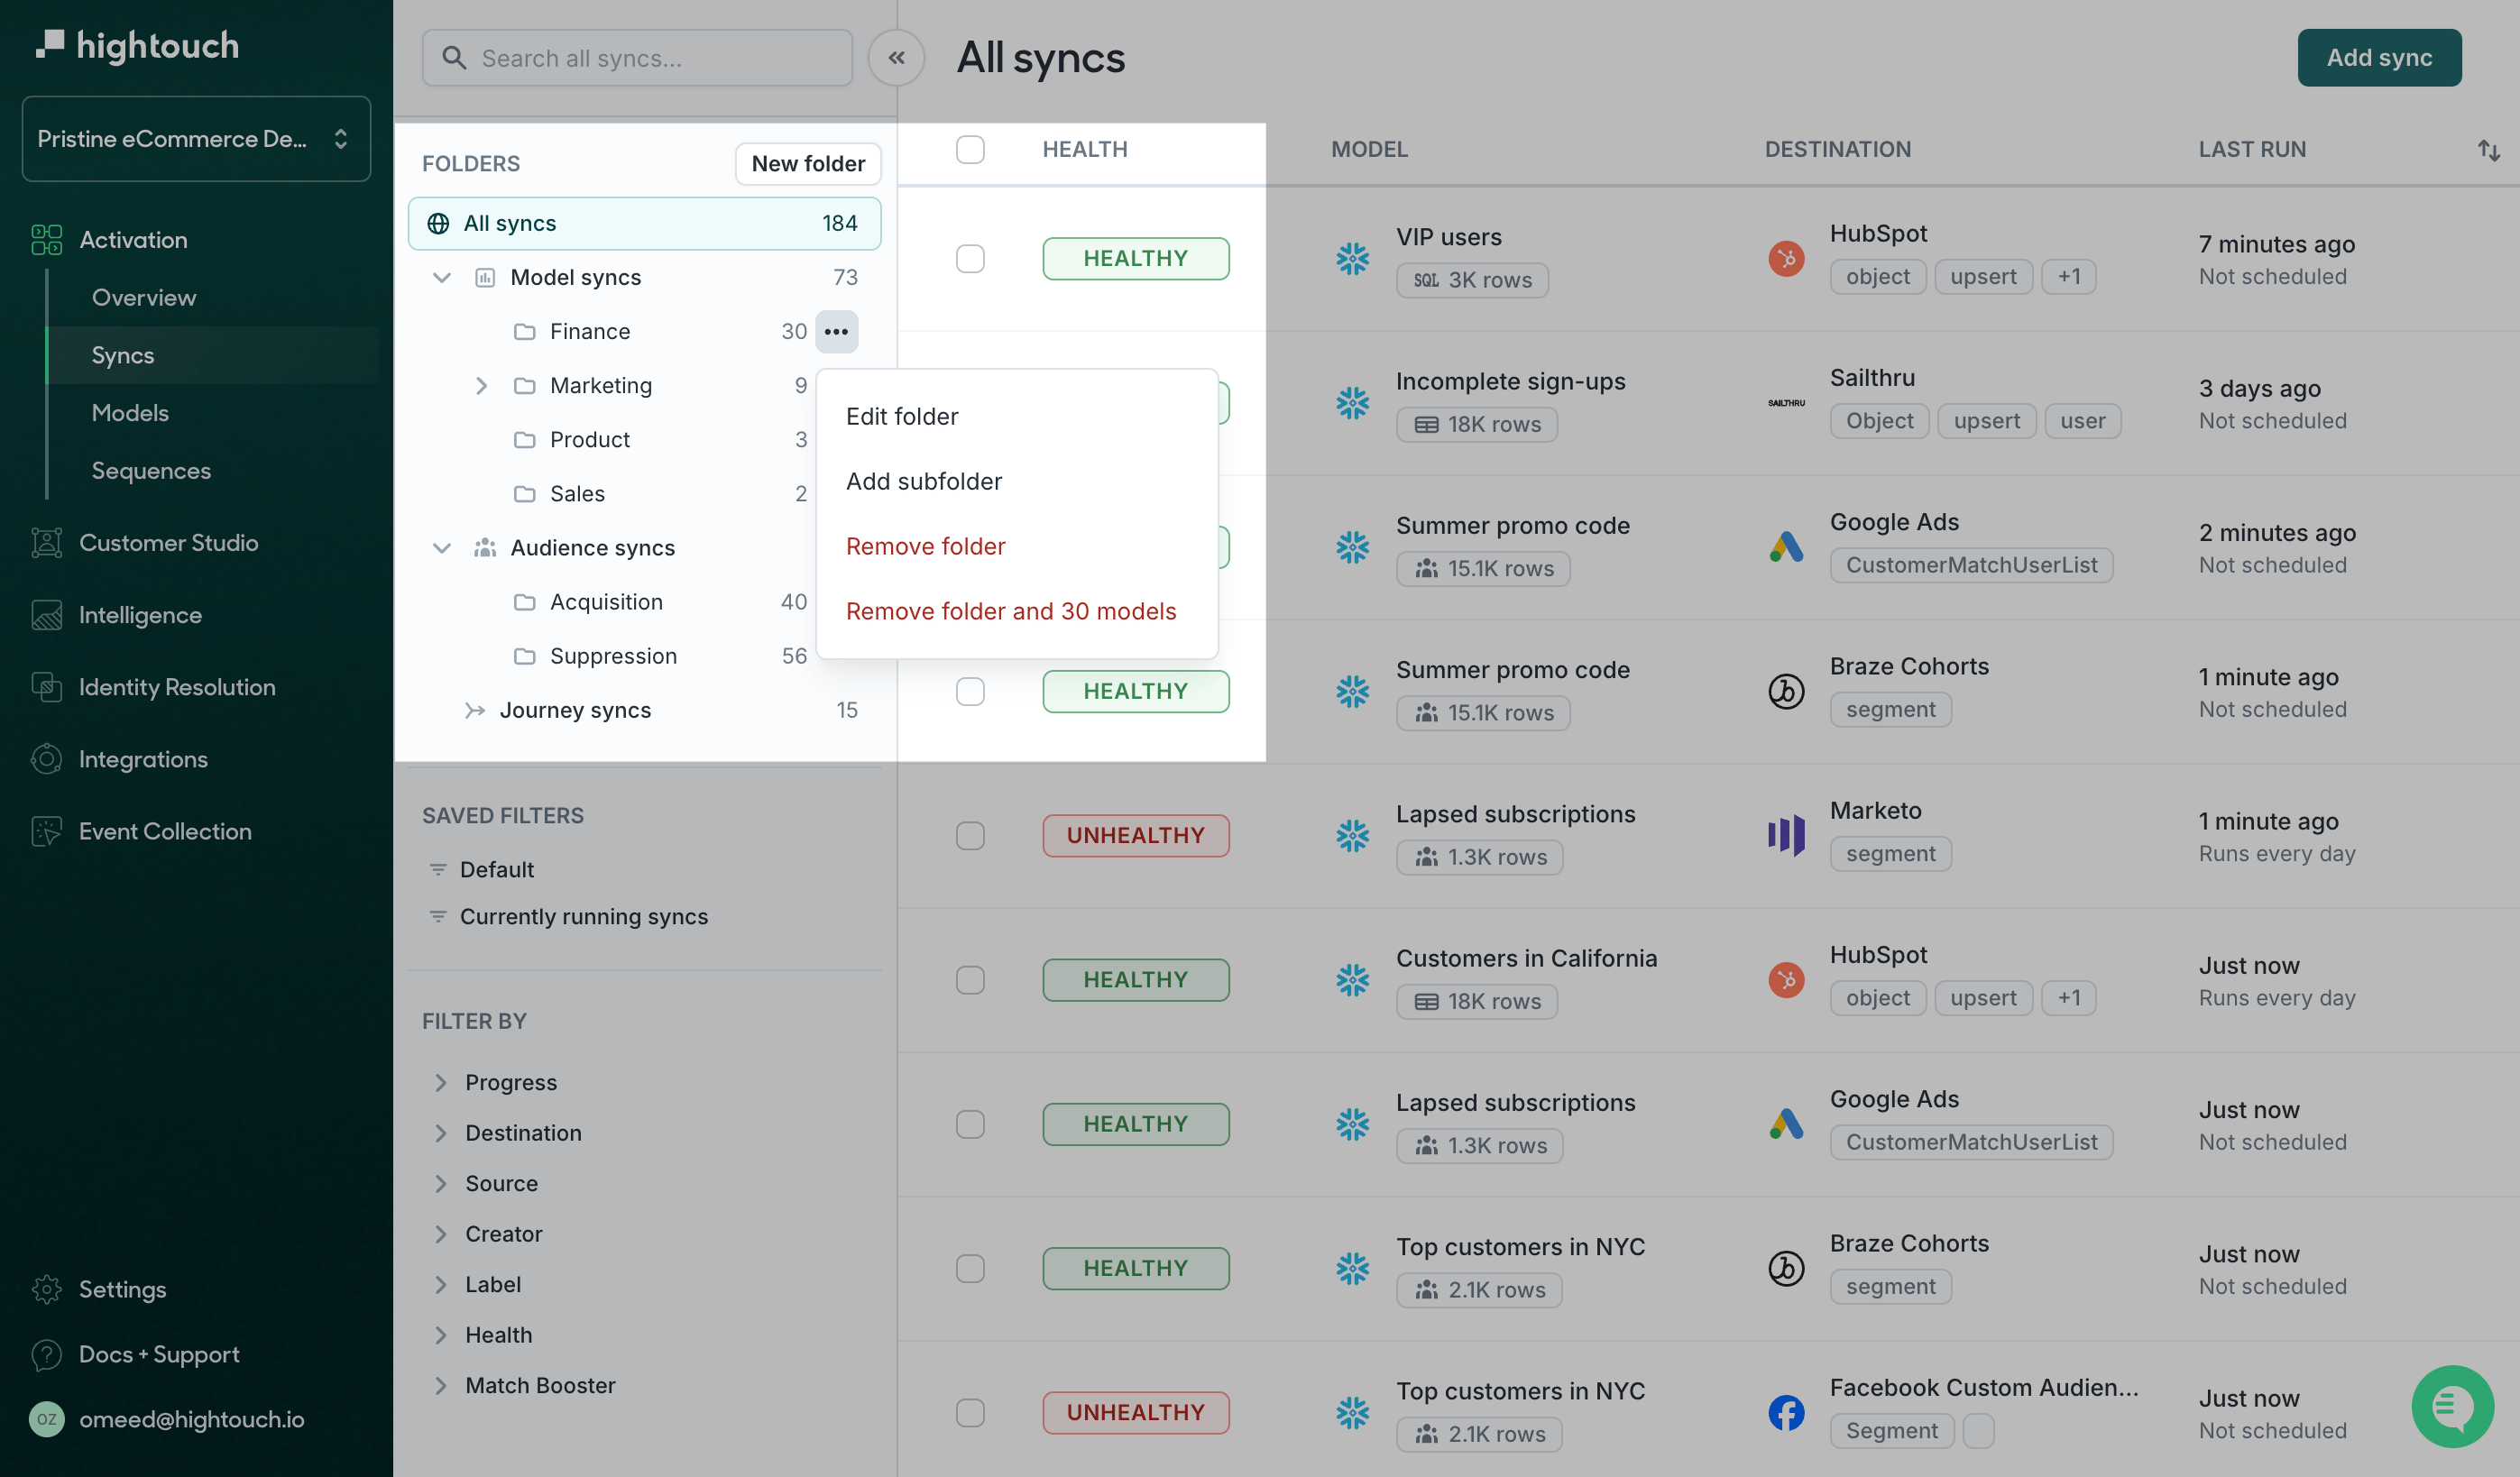Check the Customers in California checkbox
The height and width of the screenshot is (1477, 2520).
970,980
